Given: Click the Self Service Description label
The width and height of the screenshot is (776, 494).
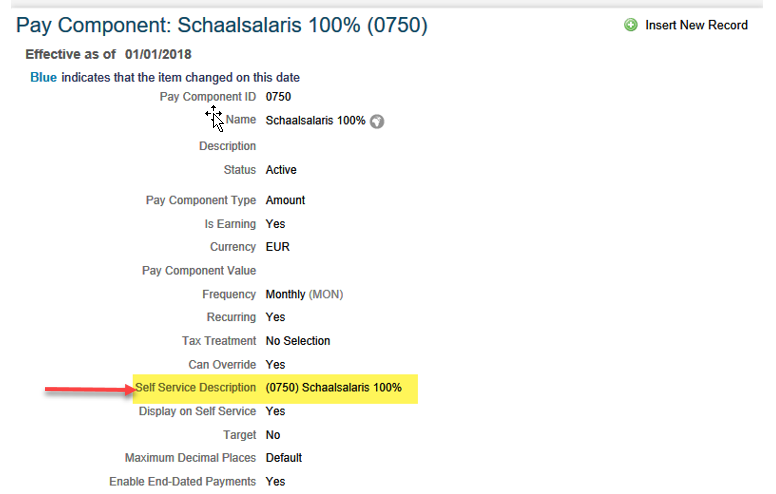Looking at the screenshot, I should 195,388.
